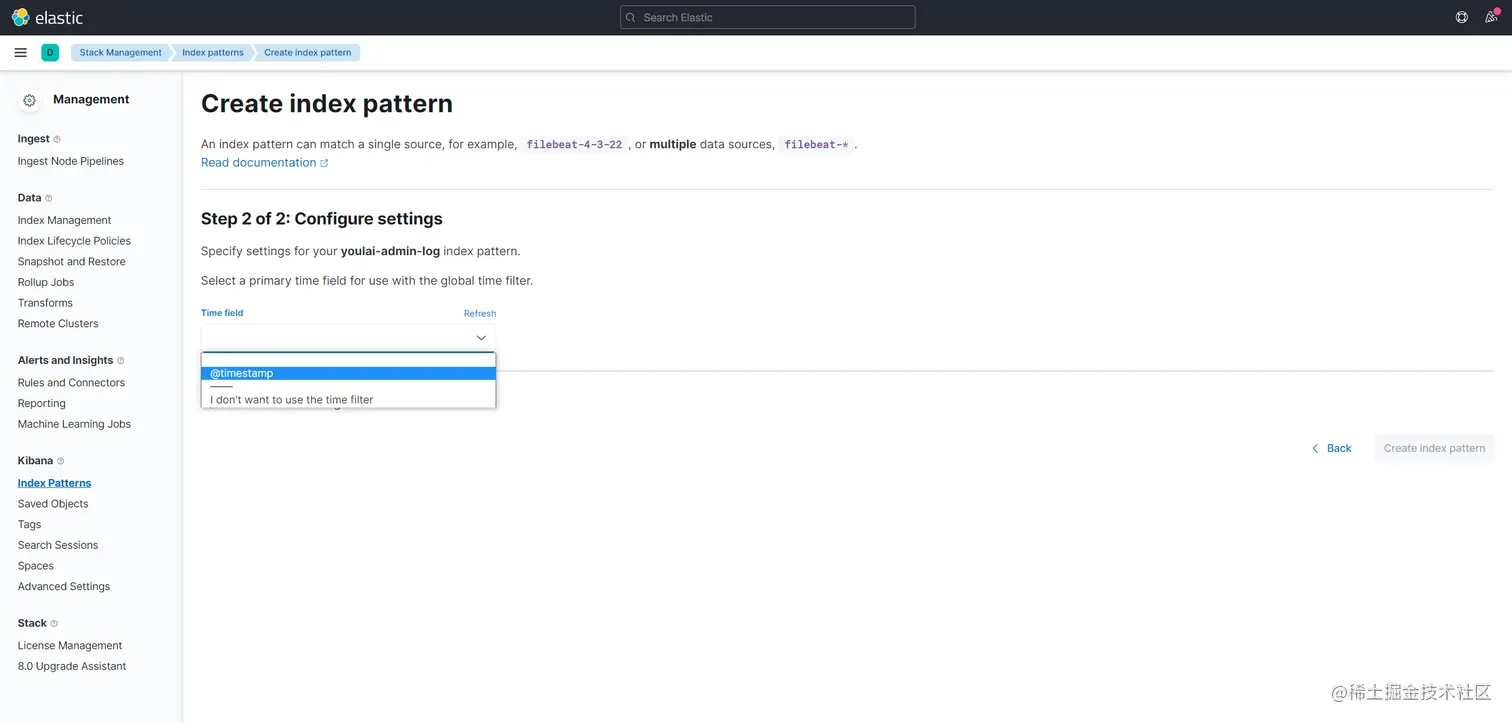This screenshot has width=1512, height=723.
Task: Choose I don't want to use time filter
Action: pyautogui.click(x=348, y=400)
